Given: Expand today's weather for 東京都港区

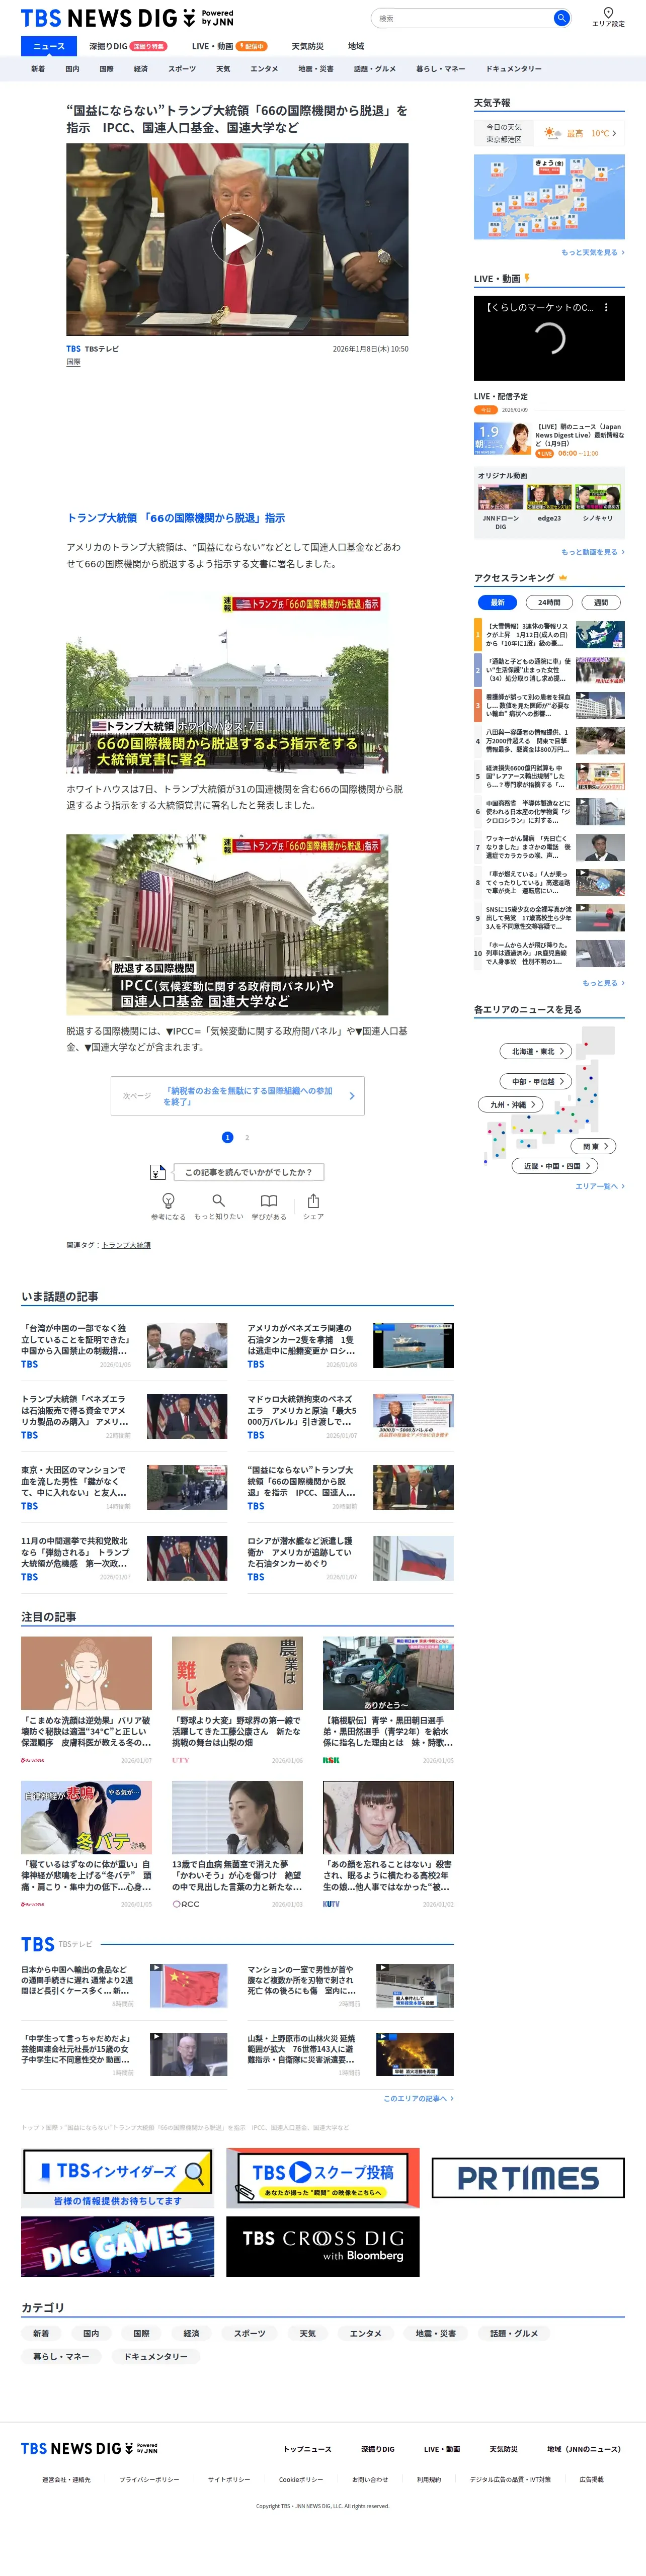Looking at the screenshot, I should [549, 133].
